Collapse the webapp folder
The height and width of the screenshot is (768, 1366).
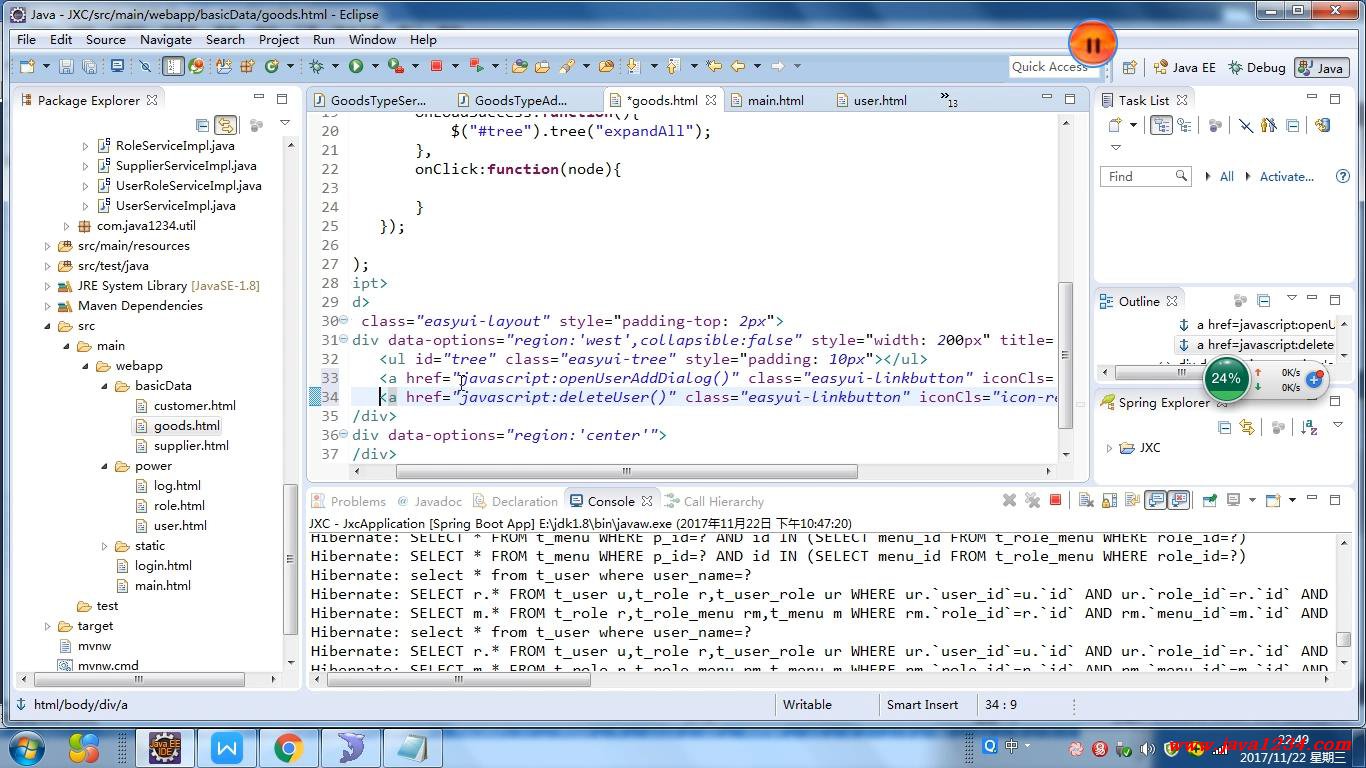[86, 366]
